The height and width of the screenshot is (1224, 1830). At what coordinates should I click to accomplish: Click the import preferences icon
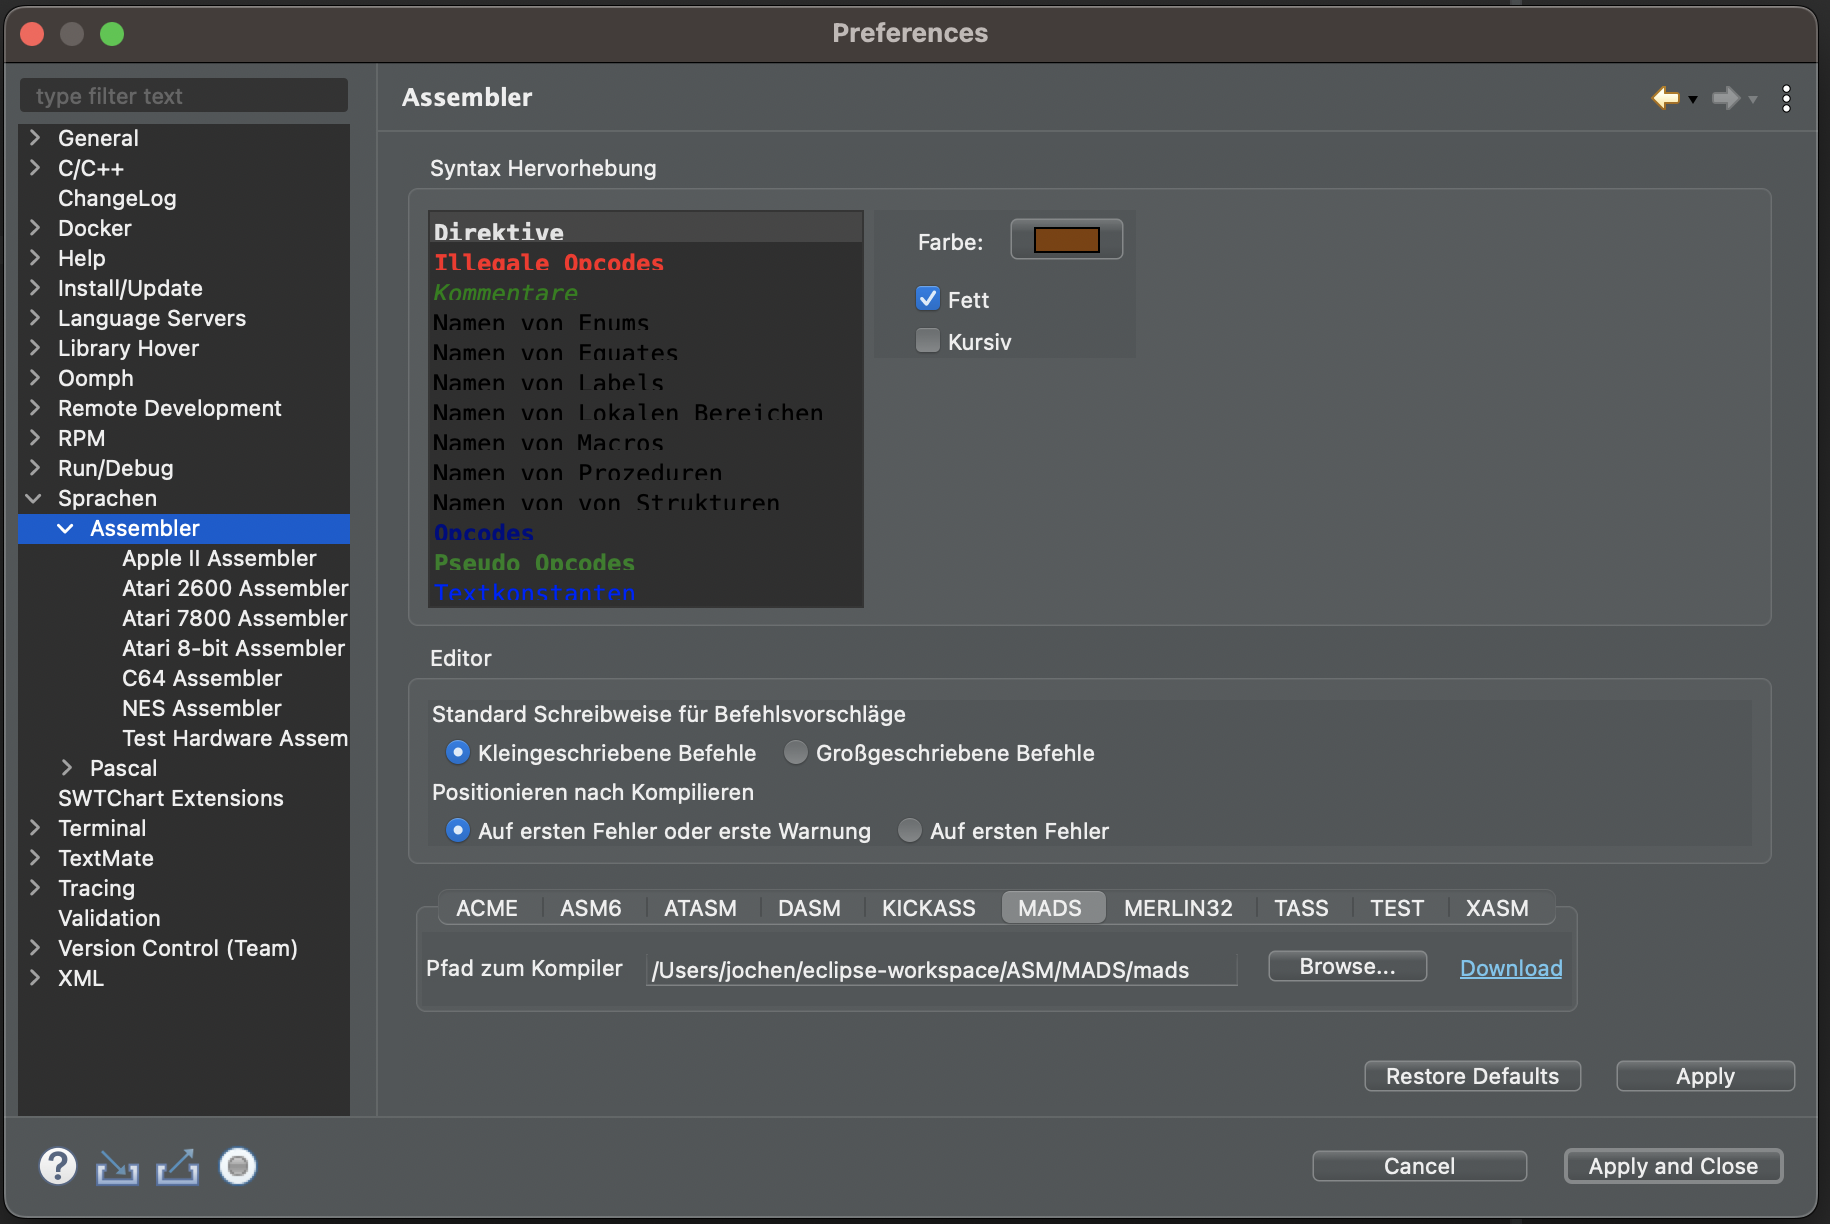pyautogui.click(x=117, y=1167)
